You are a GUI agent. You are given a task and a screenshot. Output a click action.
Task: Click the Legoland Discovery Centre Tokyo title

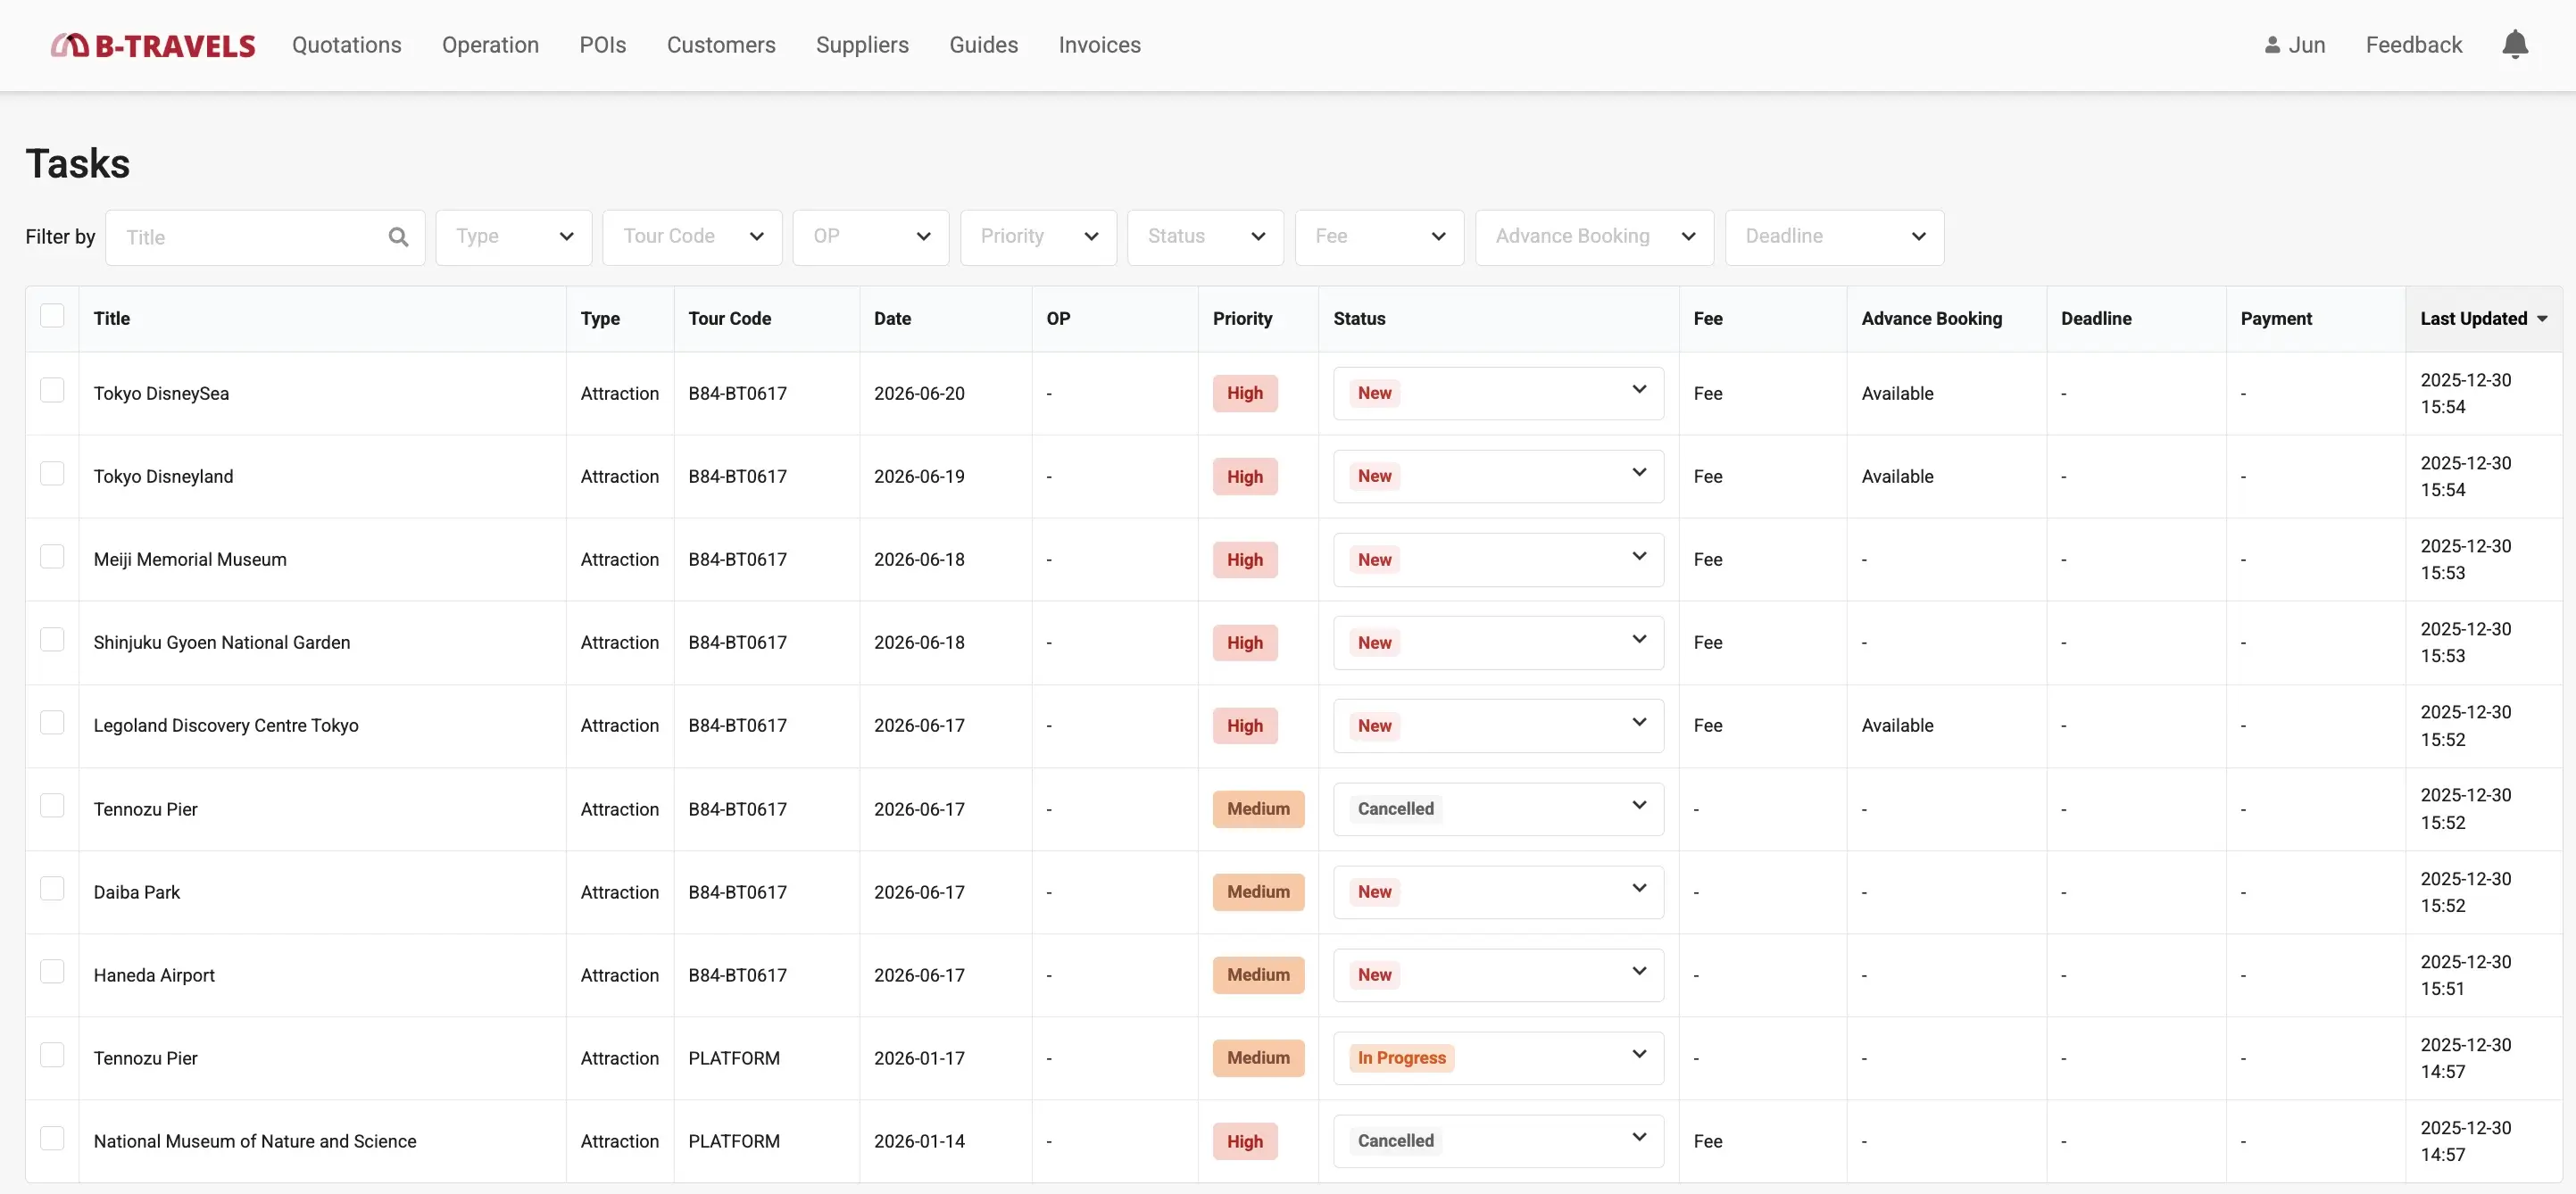coord(226,725)
